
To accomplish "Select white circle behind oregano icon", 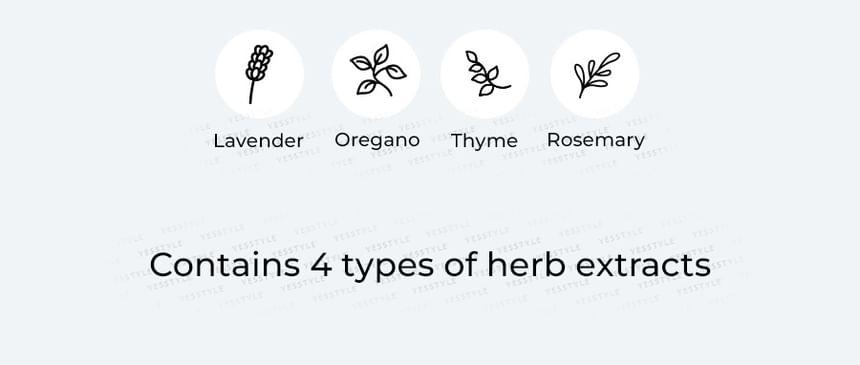I will [x=376, y=74].
